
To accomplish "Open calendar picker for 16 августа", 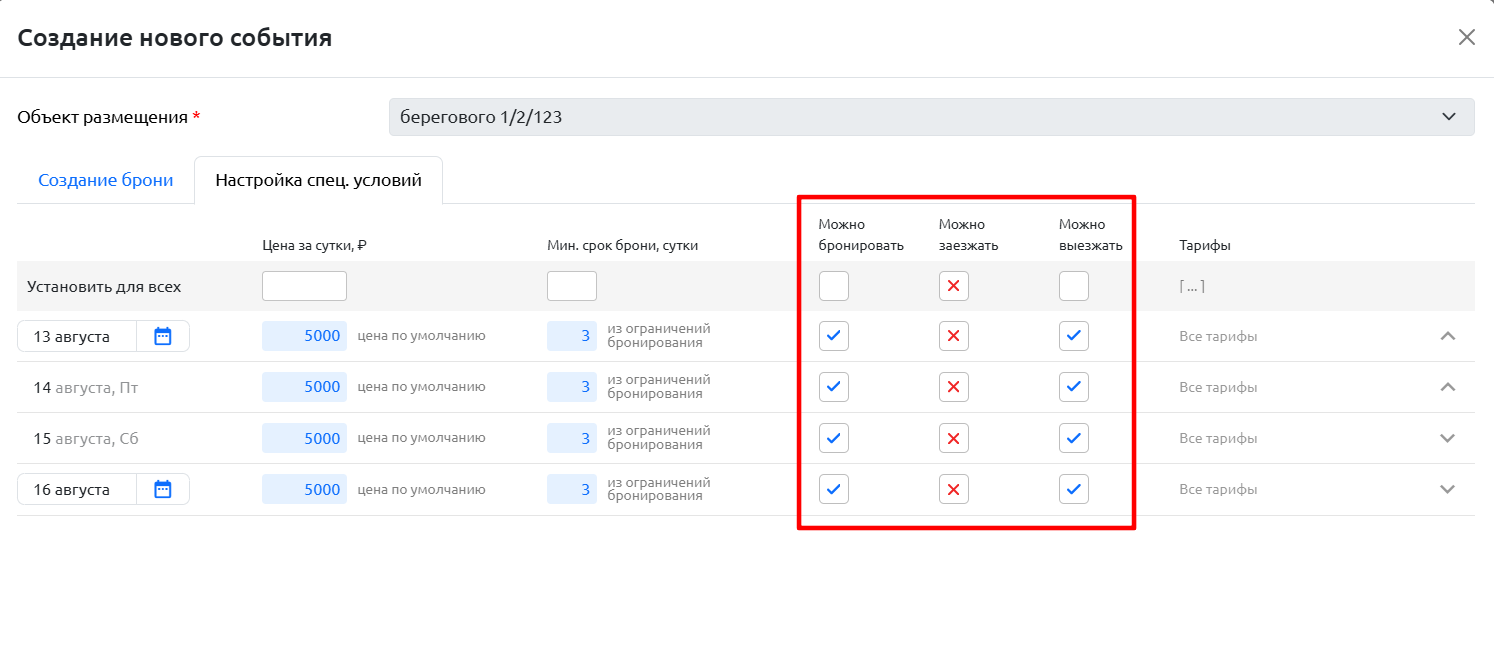I will click(x=163, y=489).
